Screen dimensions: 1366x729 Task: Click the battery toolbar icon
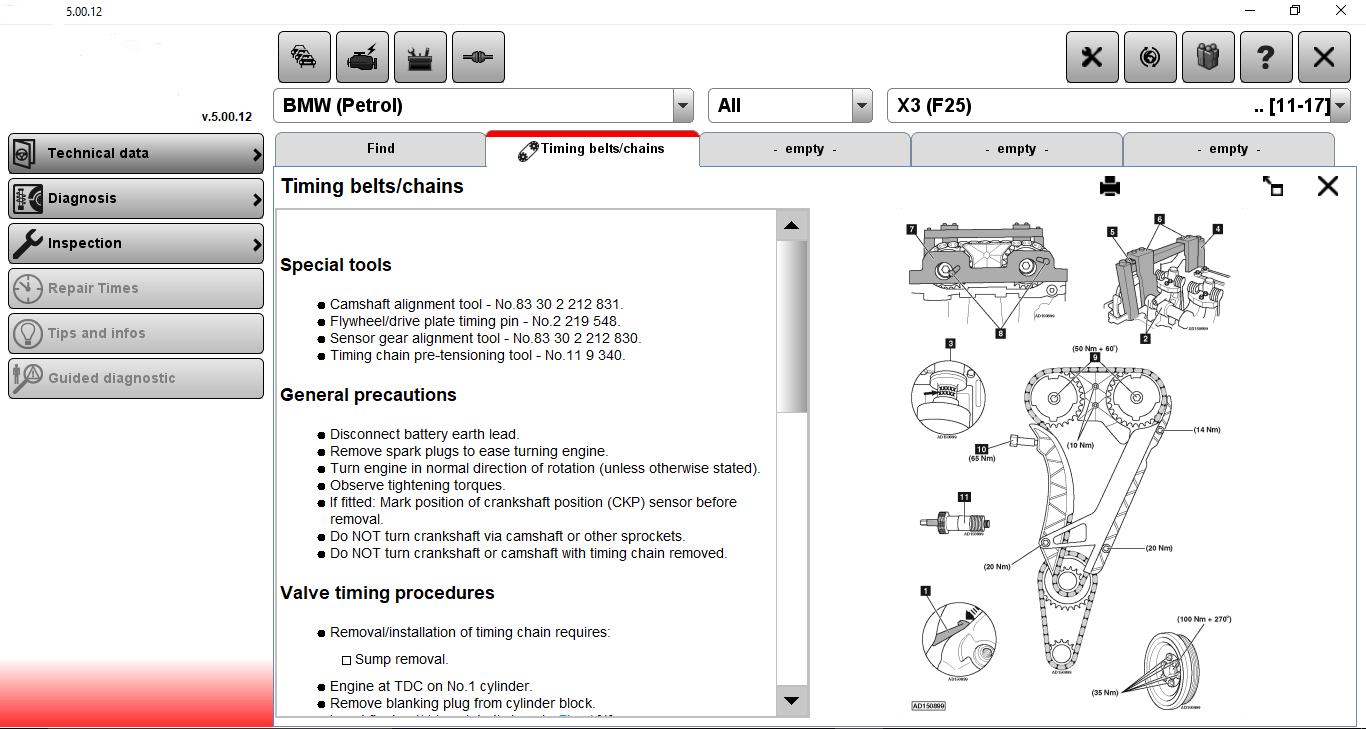(x=420, y=57)
